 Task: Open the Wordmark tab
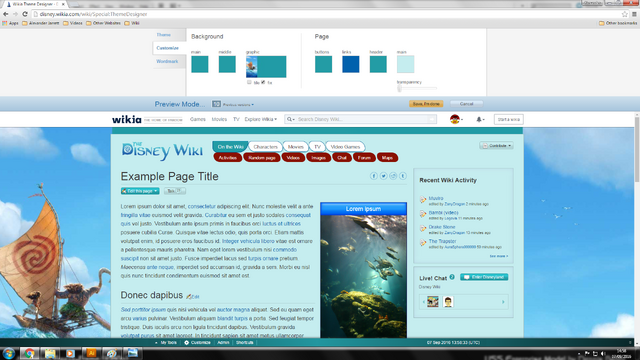167,61
